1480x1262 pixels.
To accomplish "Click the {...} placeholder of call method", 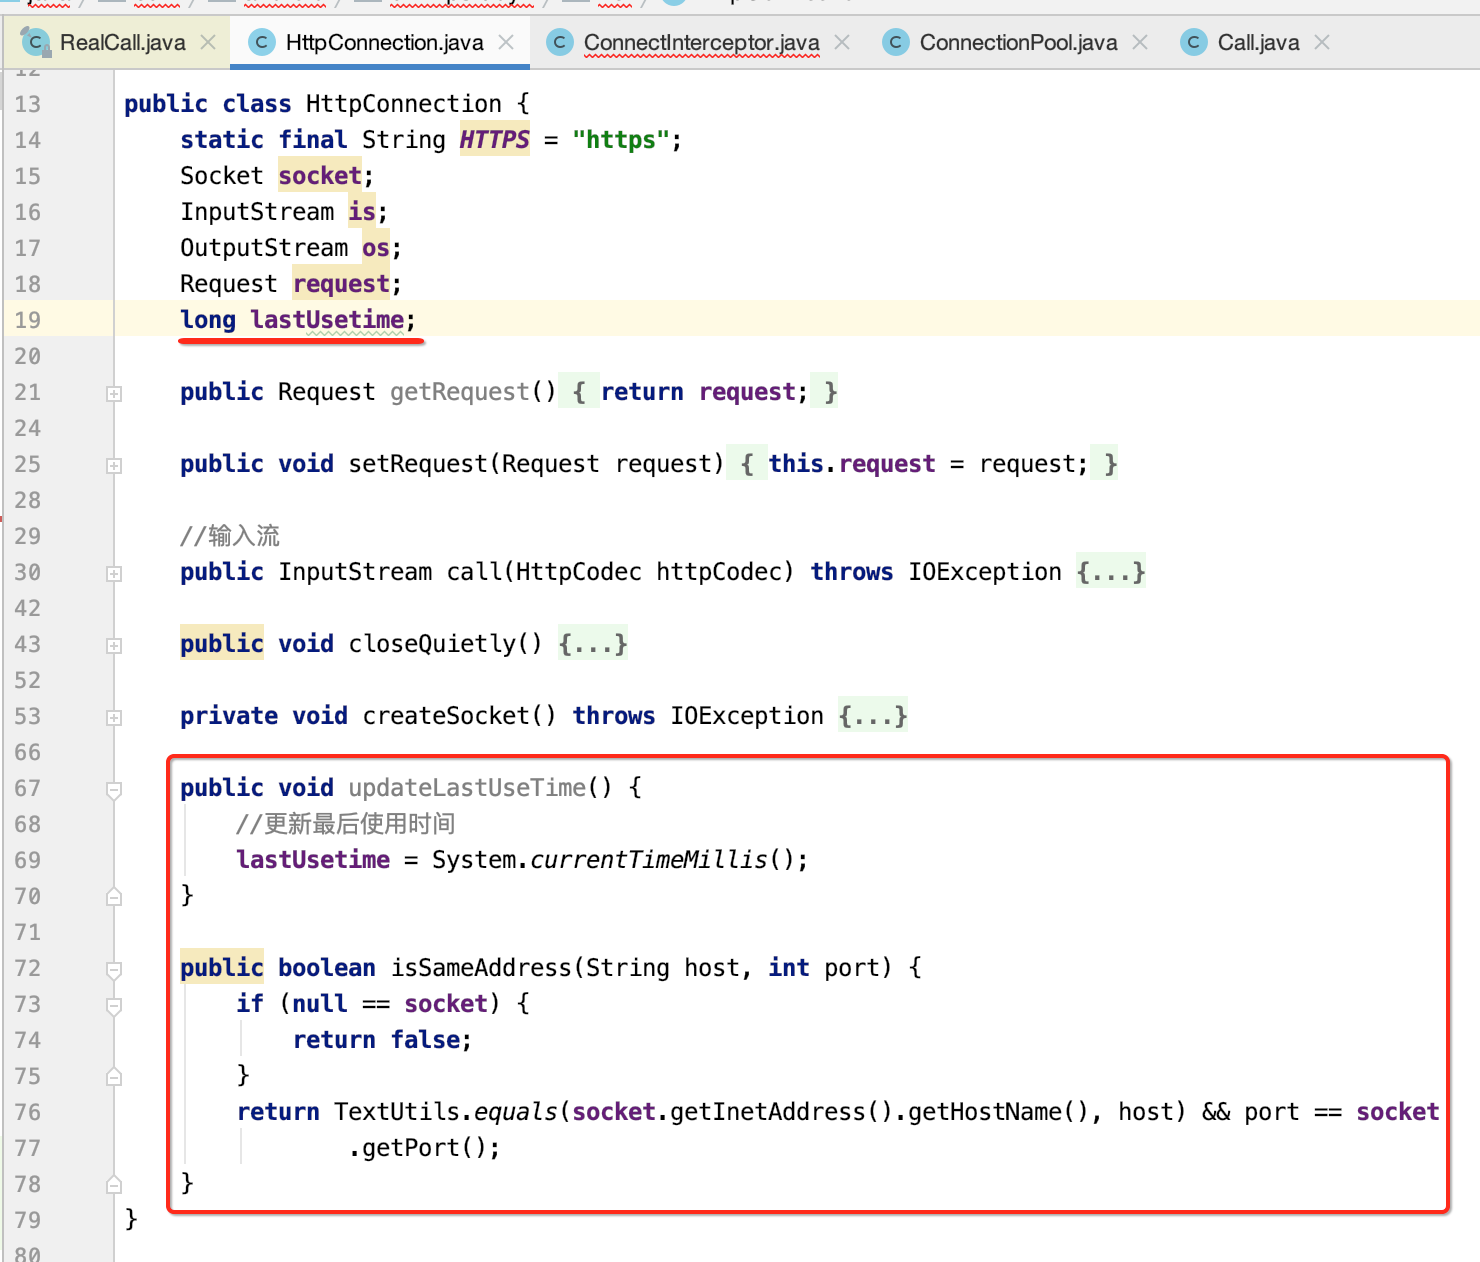I will [1111, 572].
